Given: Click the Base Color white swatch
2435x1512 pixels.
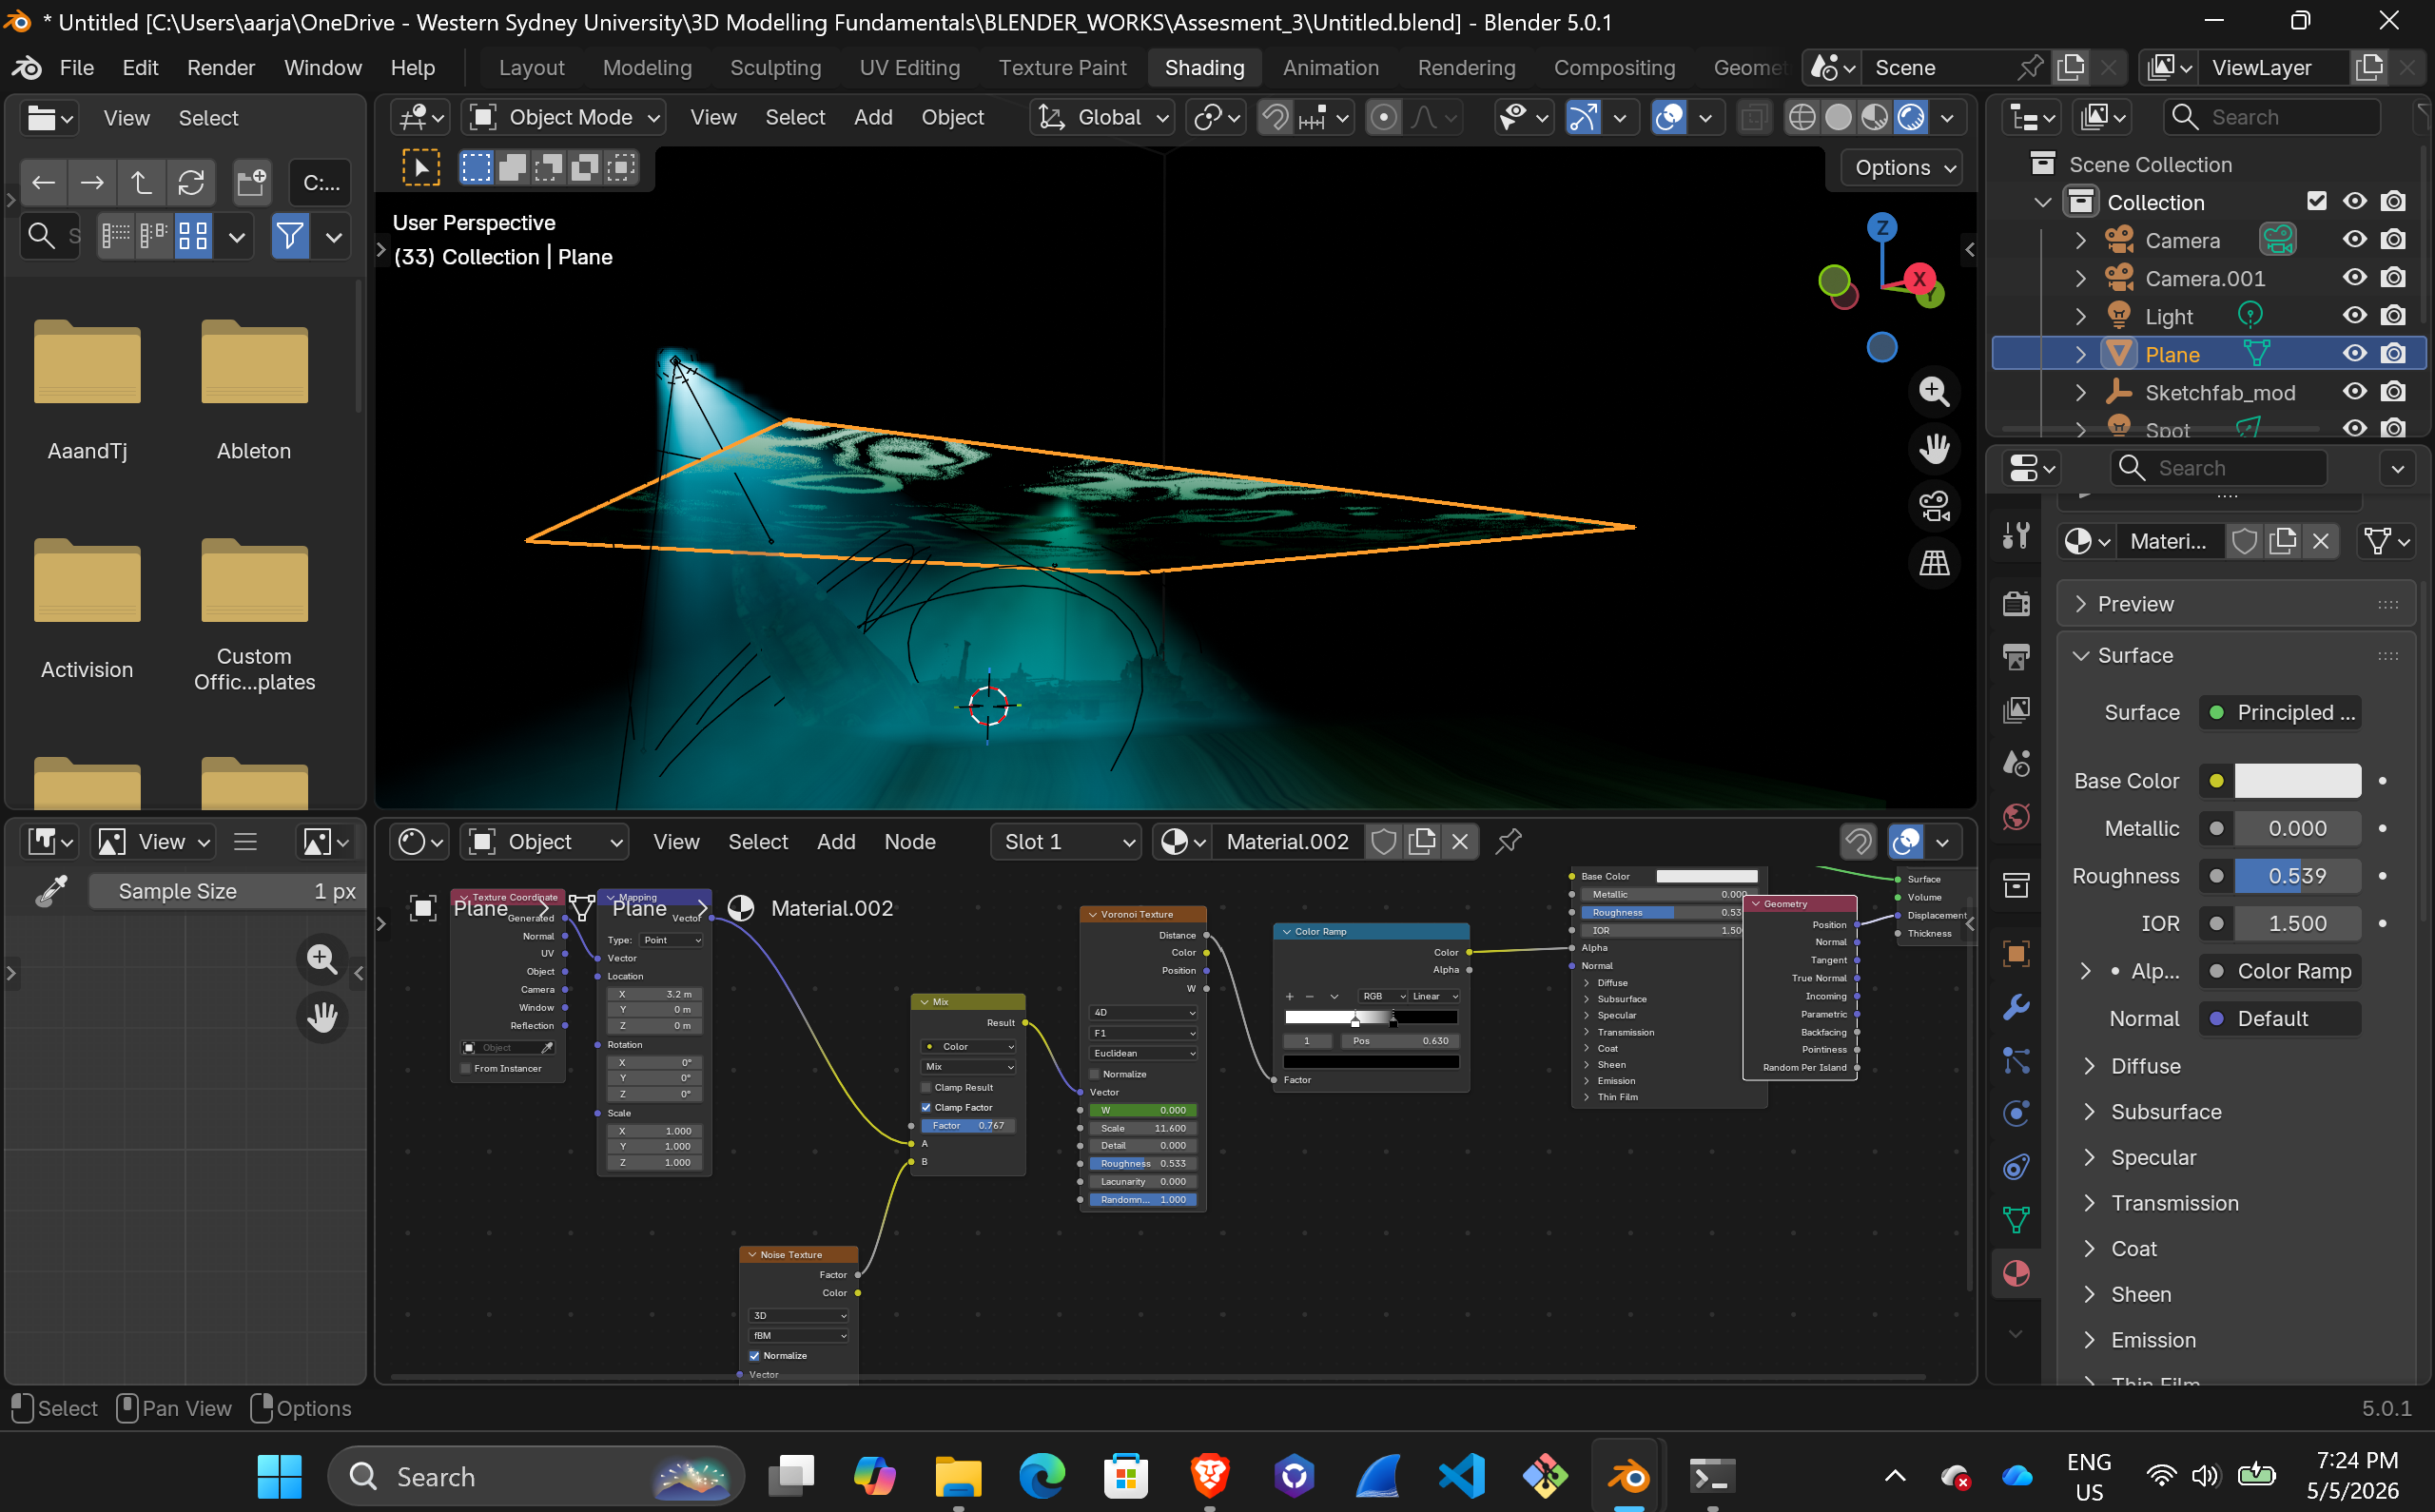Looking at the screenshot, I should tap(2297, 780).
